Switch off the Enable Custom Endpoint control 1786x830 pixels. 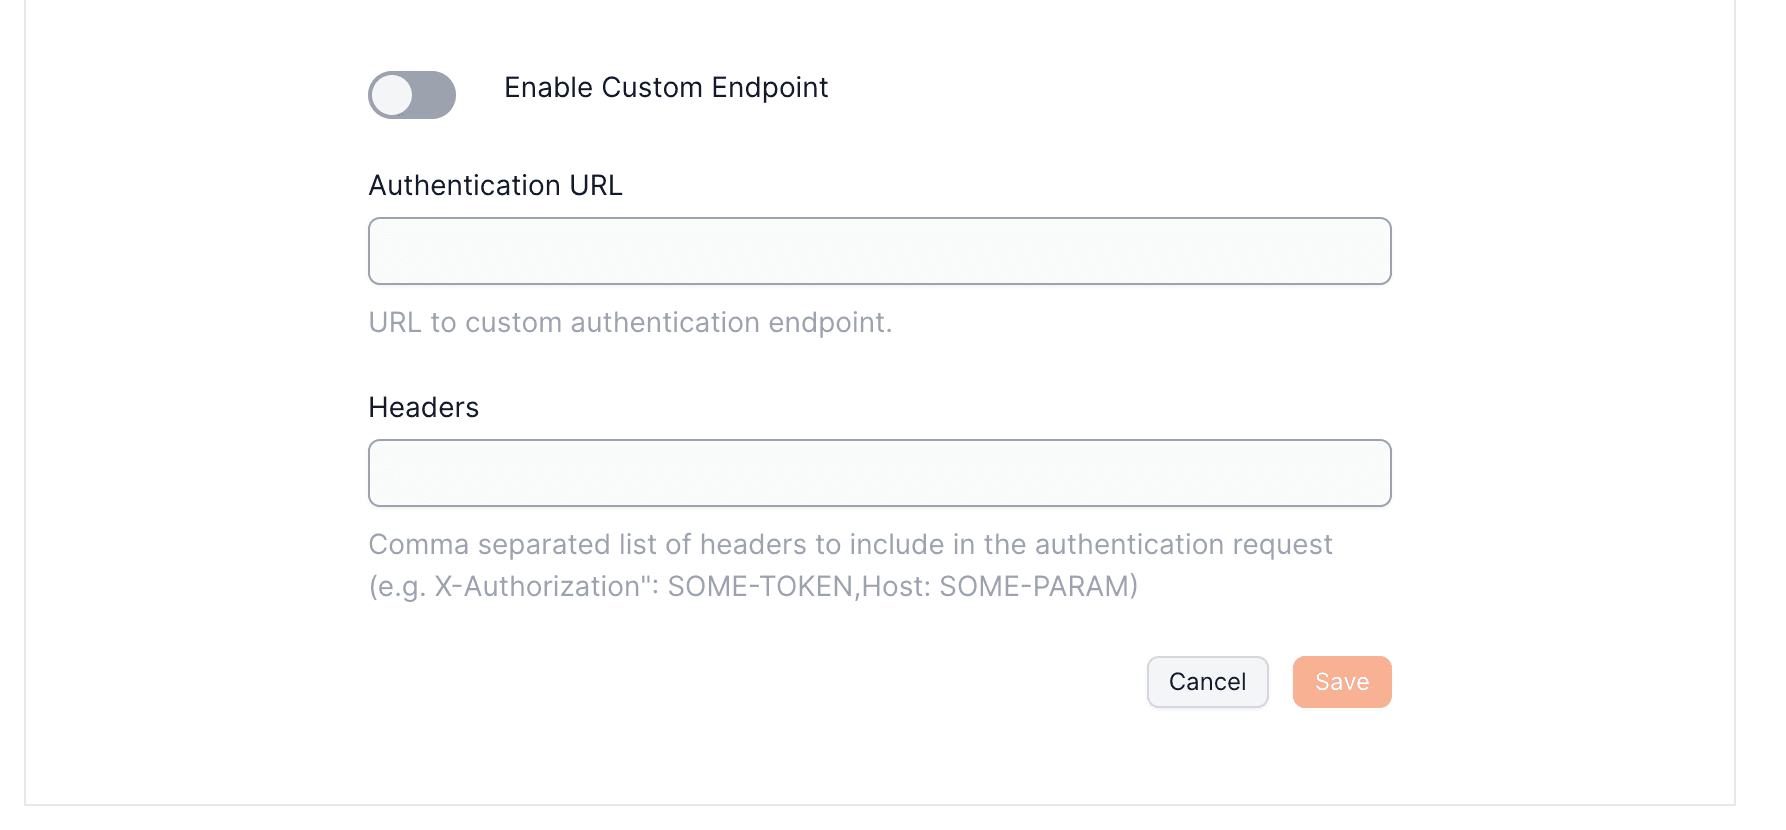411,96
